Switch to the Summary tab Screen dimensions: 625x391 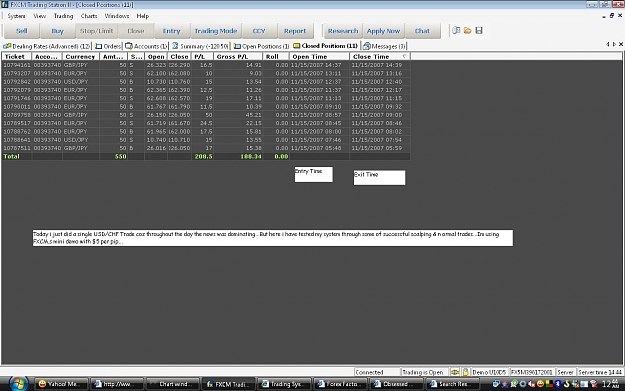click(200, 46)
